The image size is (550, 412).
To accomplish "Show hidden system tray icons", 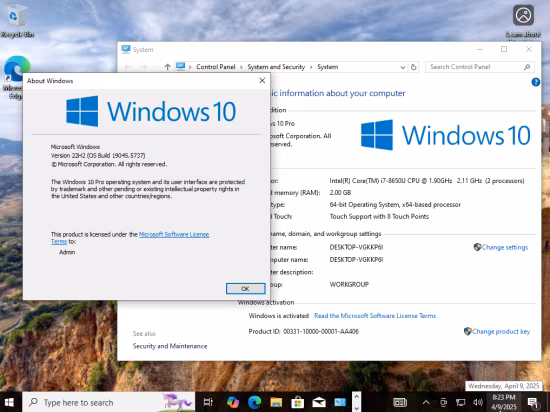I will [426, 402].
